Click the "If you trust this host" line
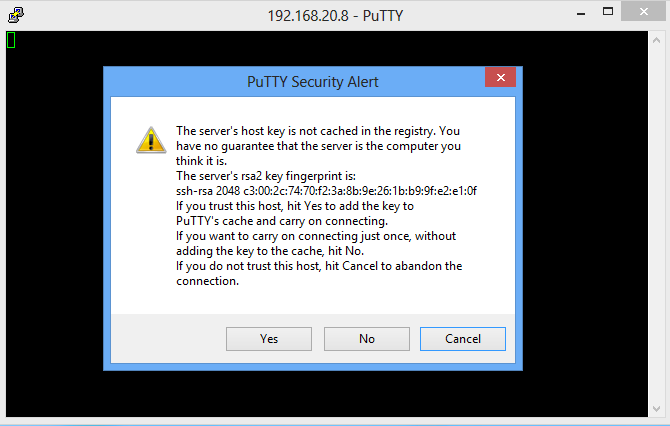 point(295,206)
